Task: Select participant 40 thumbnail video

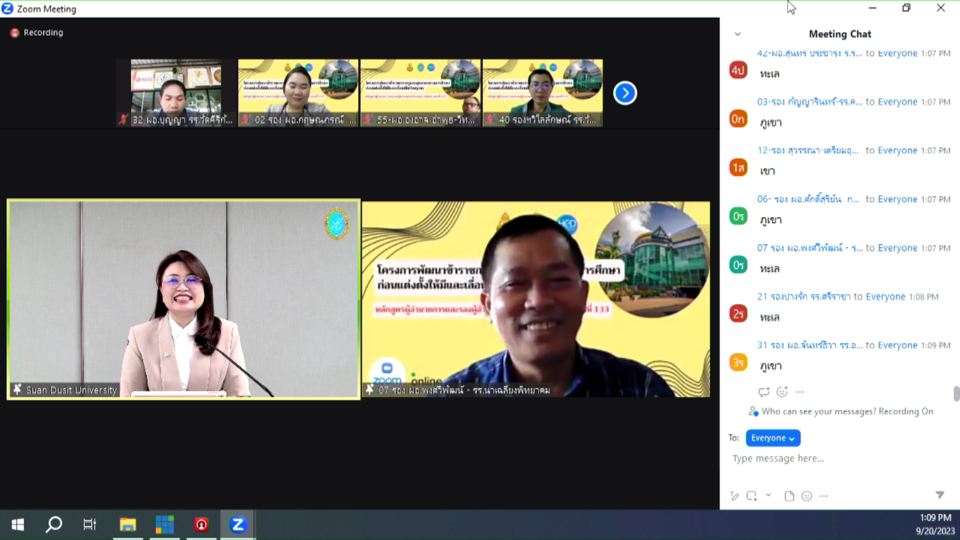Action: pyautogui.click(x=542, y=93)
